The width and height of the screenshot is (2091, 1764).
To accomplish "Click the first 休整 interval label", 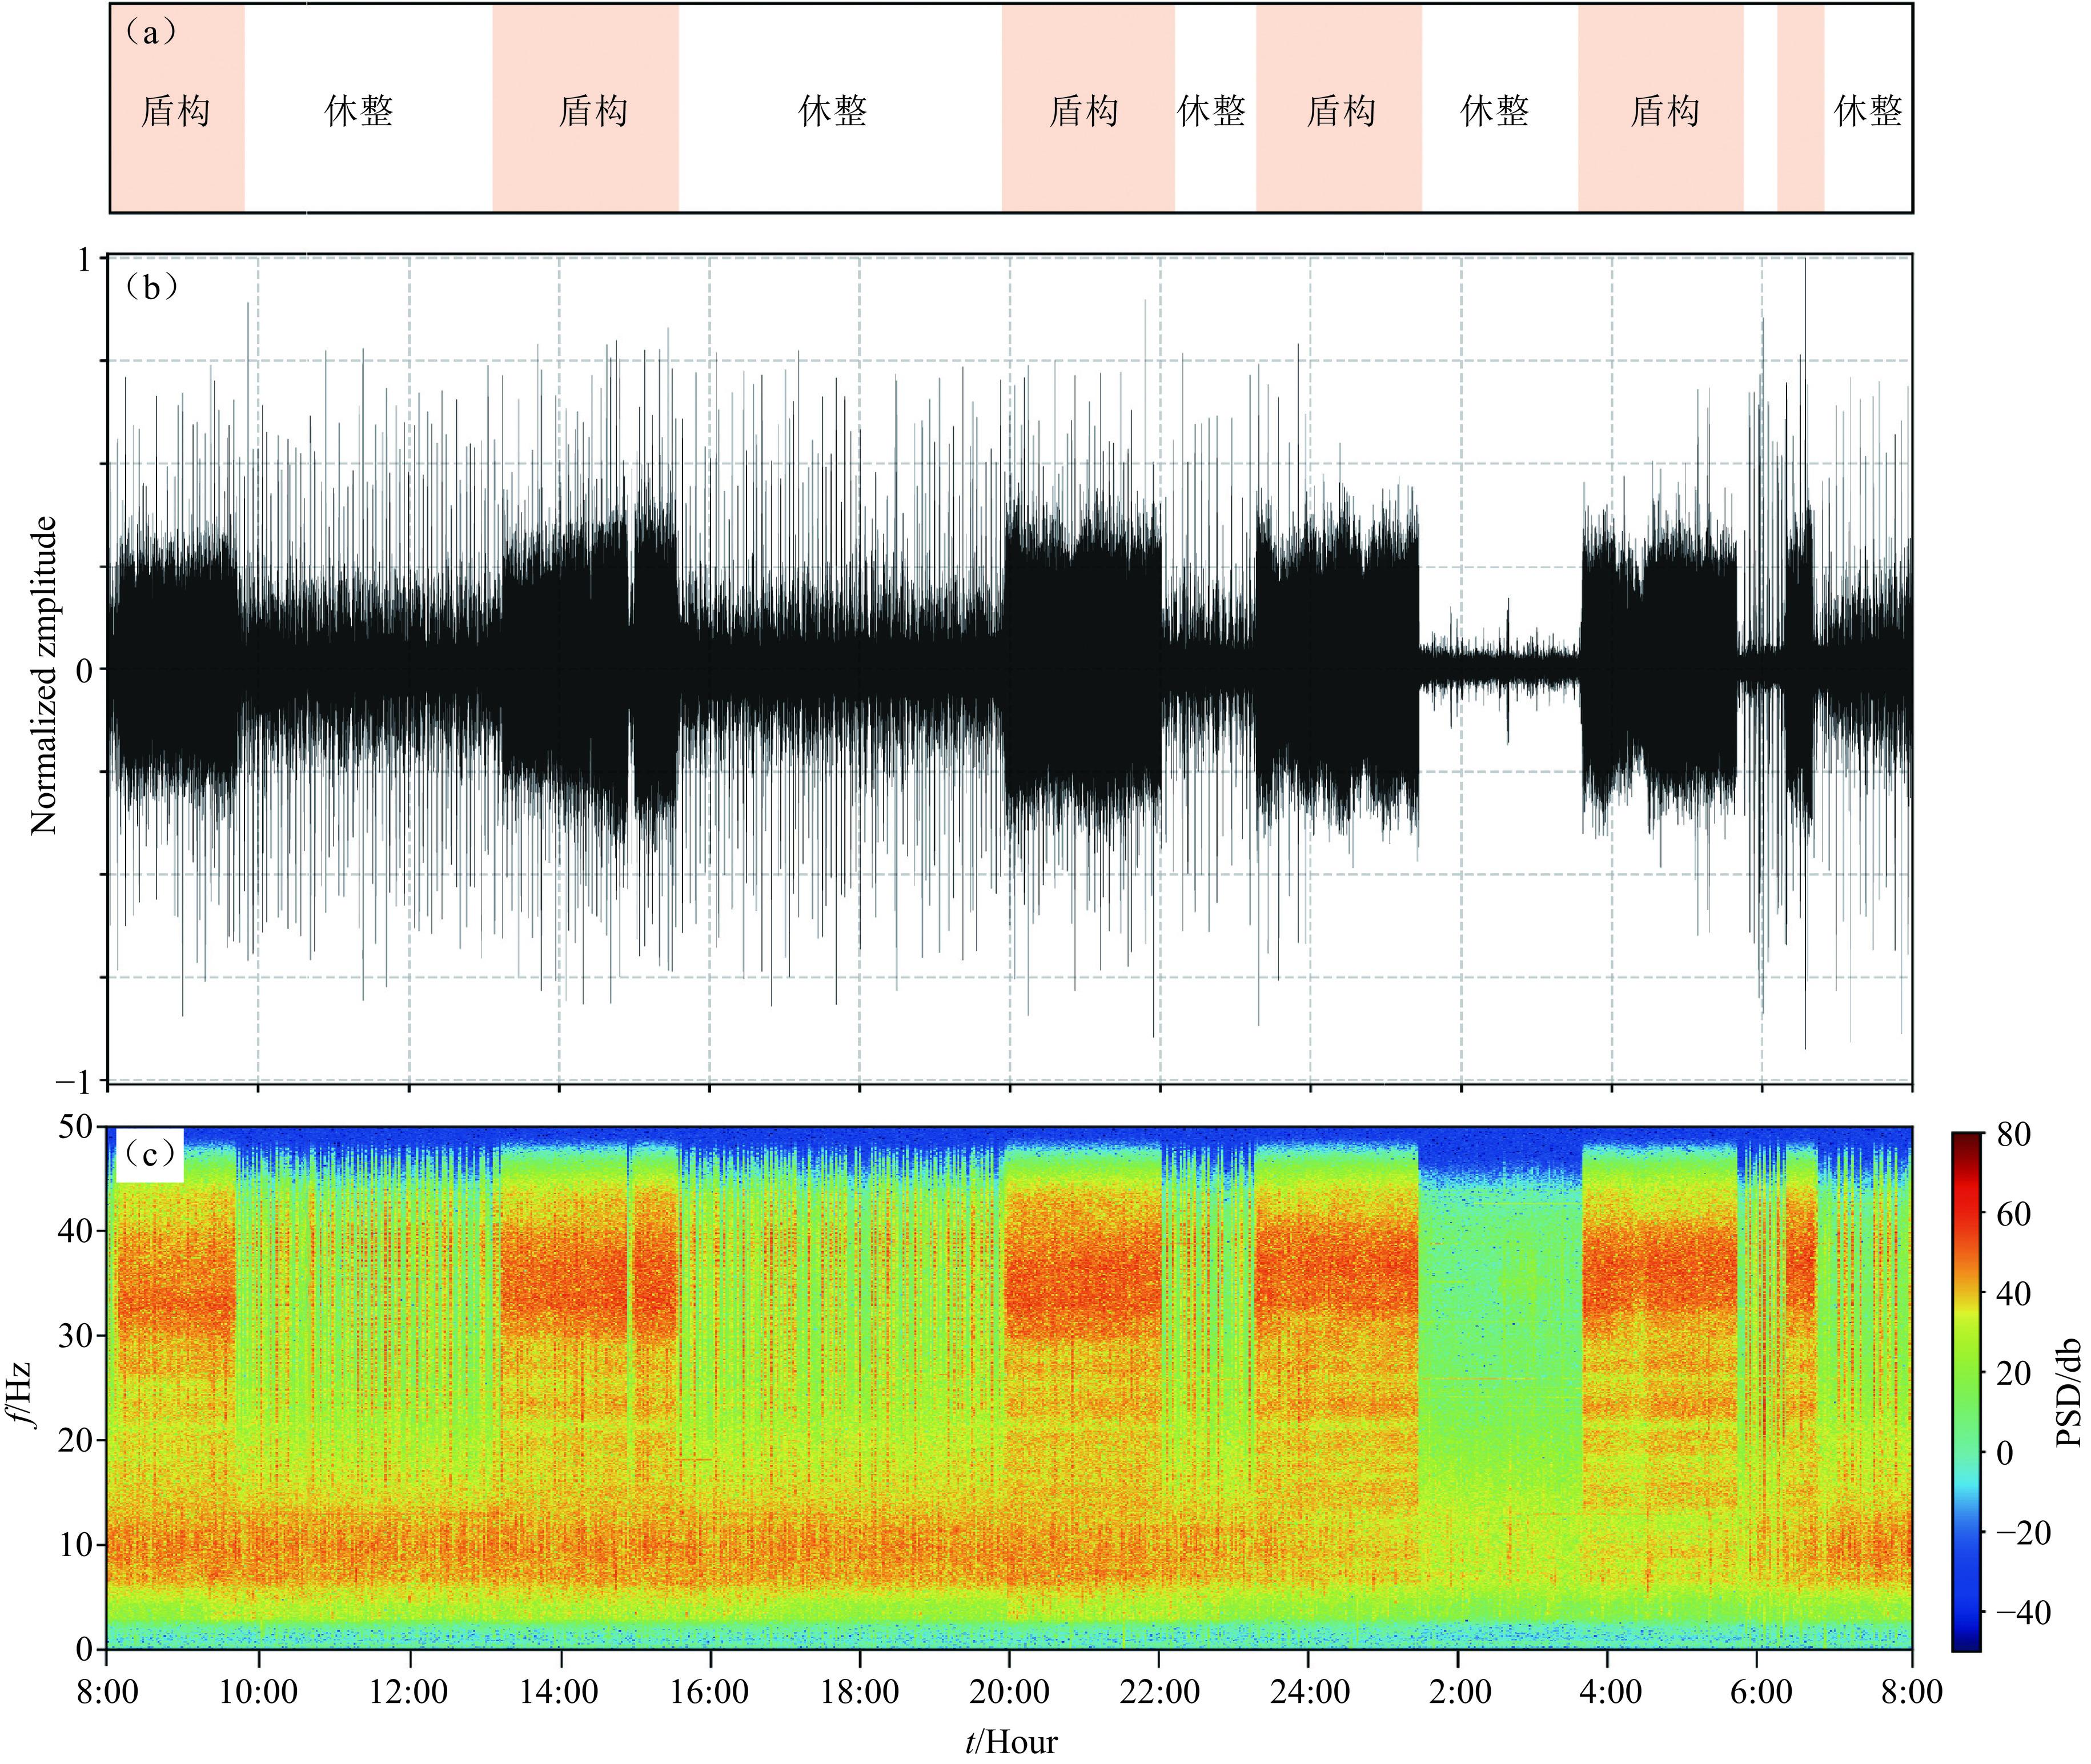I will 359,110.
